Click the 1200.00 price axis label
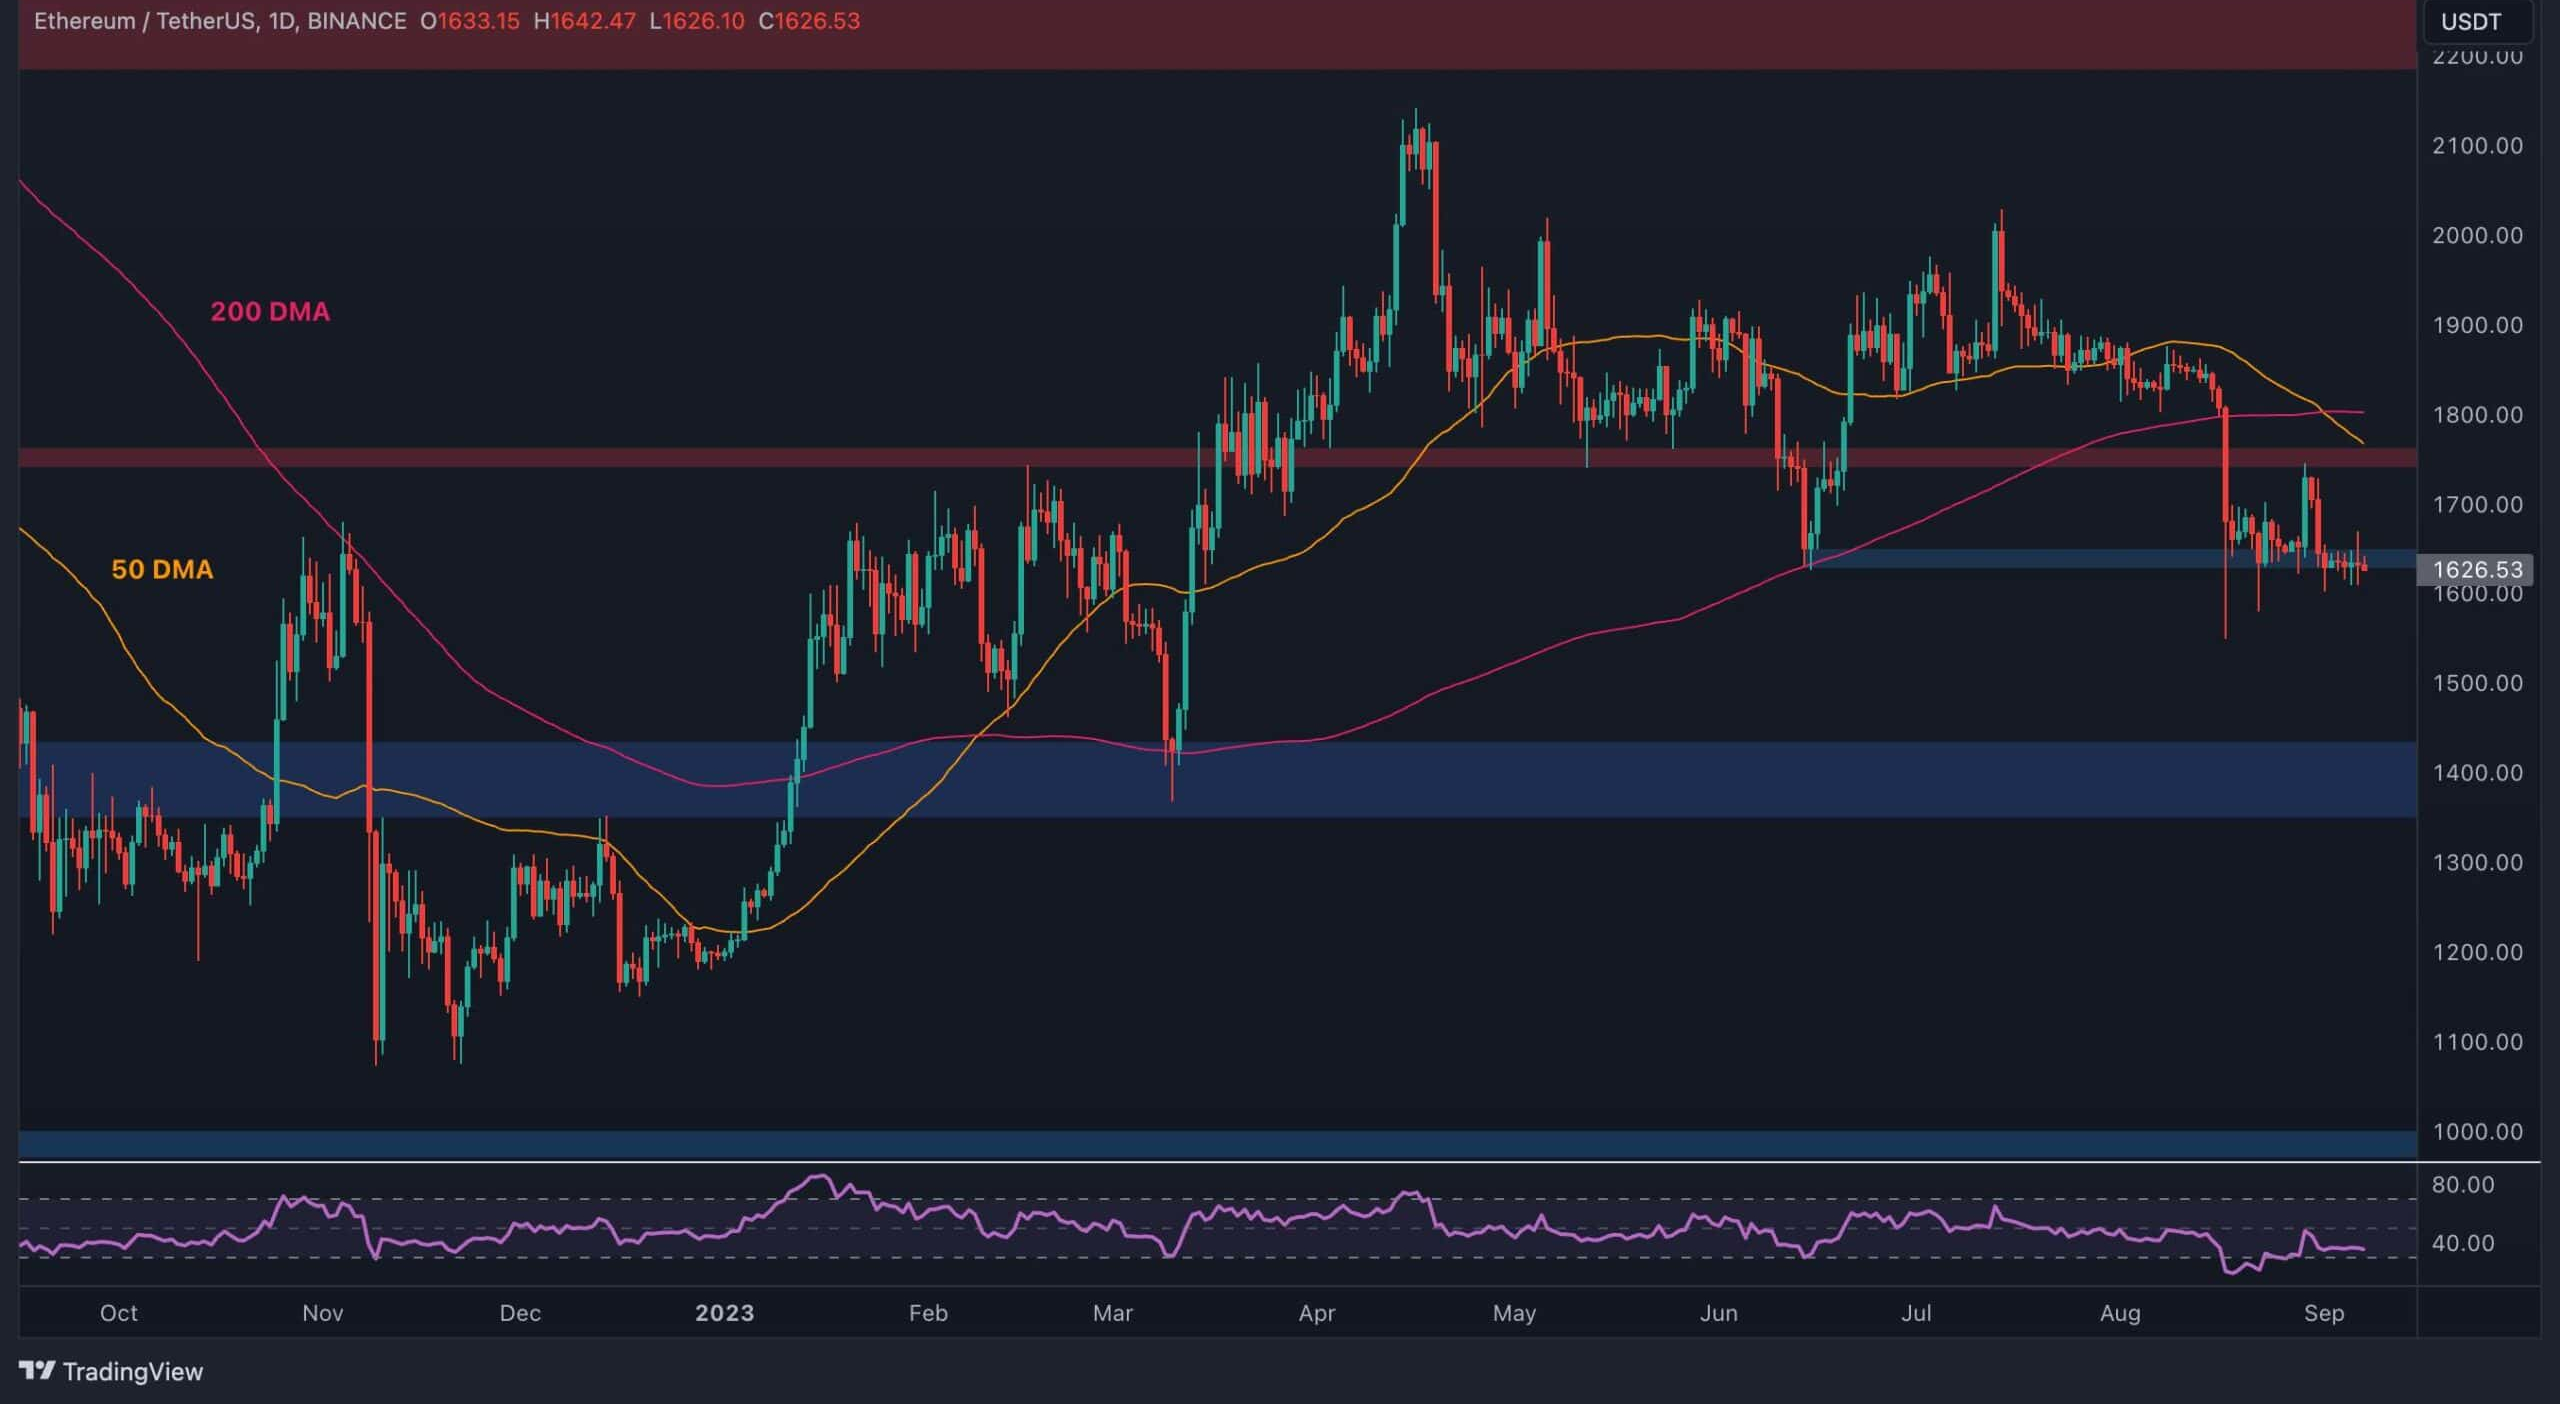 [x=2477, y=952]
